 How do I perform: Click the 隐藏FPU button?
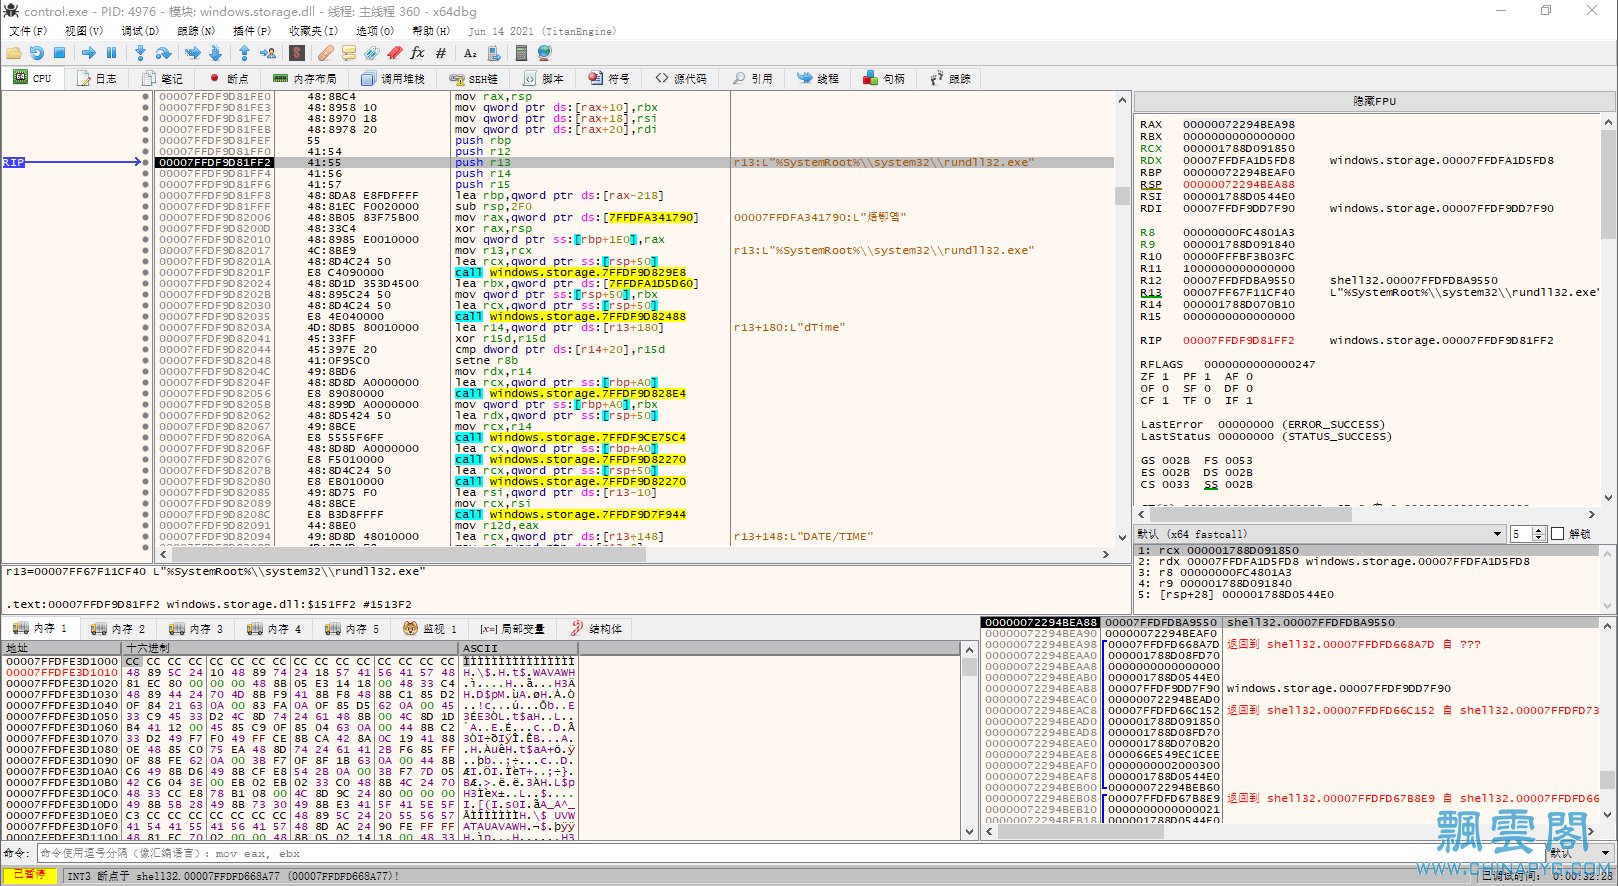pos(1374,101)
